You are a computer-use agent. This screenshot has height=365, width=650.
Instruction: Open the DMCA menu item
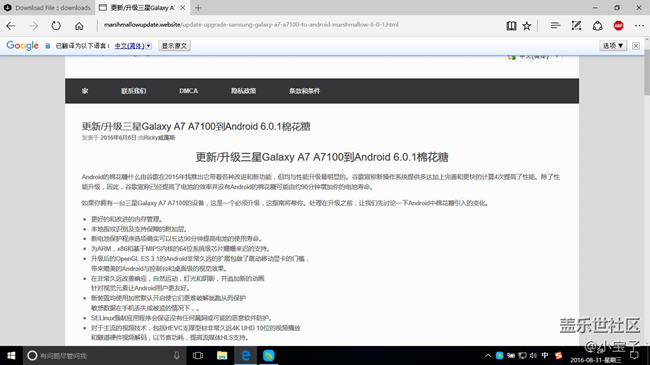pos(189,91)
